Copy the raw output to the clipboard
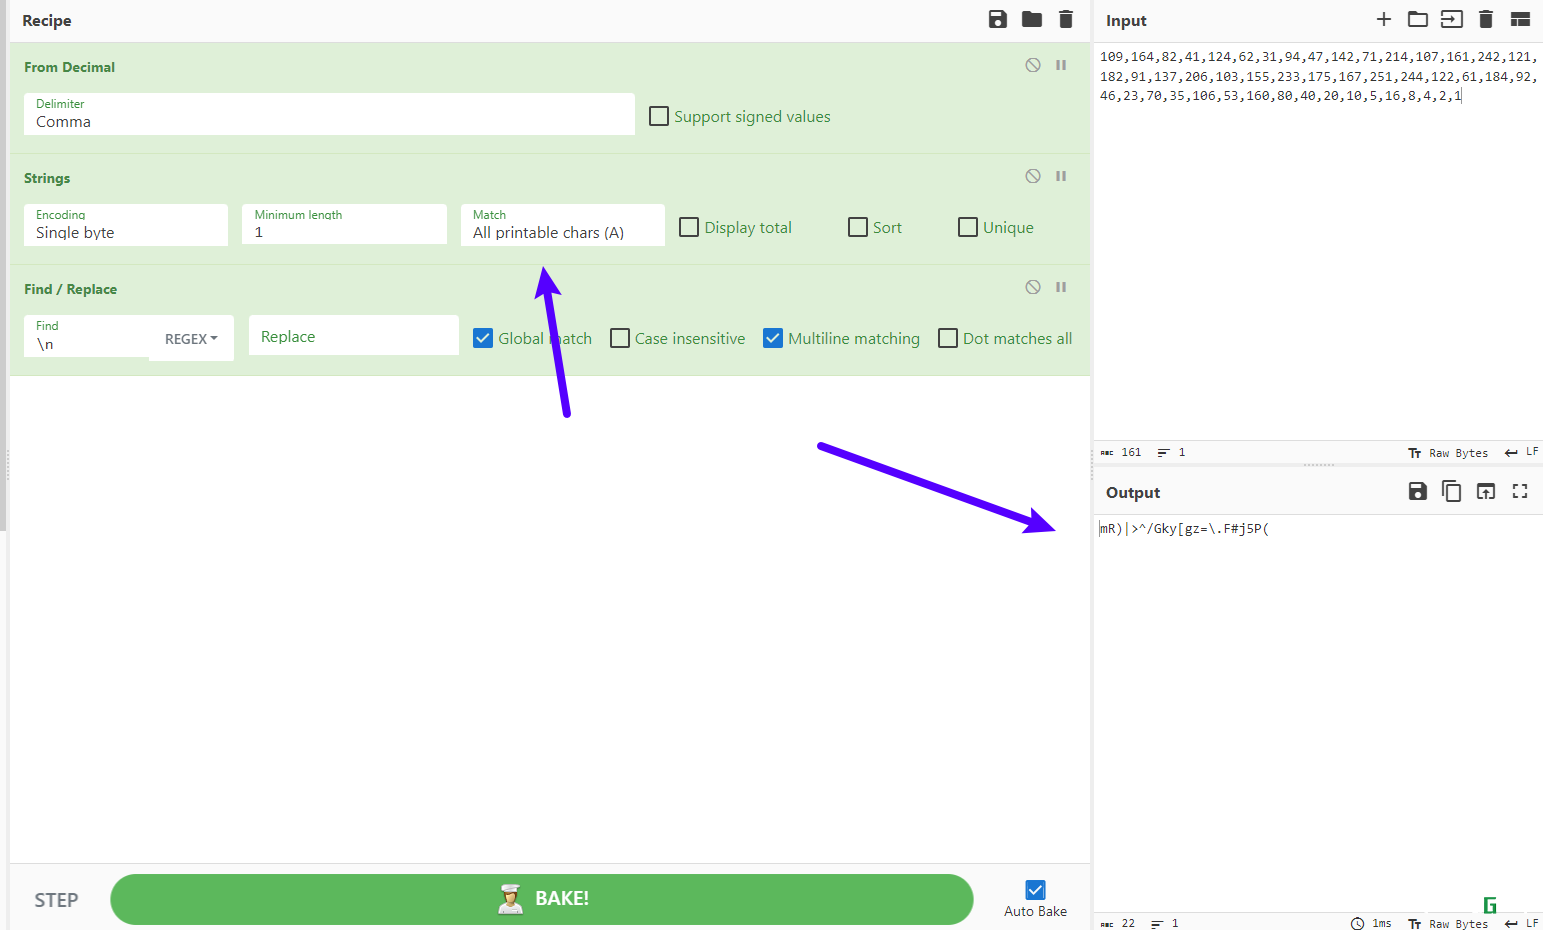The height and width of the screenshot is (930, 1543). 1451,491
